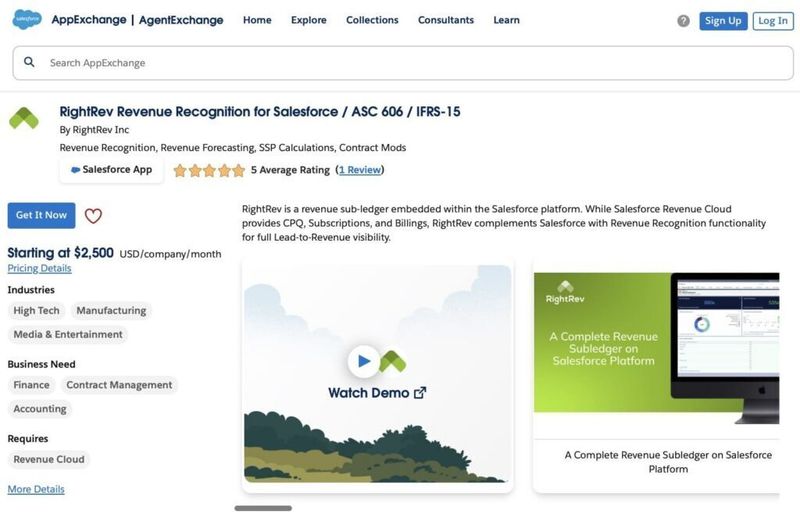This screenshot has width=800, height=529.
Task: Click the search magnifier icon
Action: tap(29, 62)
